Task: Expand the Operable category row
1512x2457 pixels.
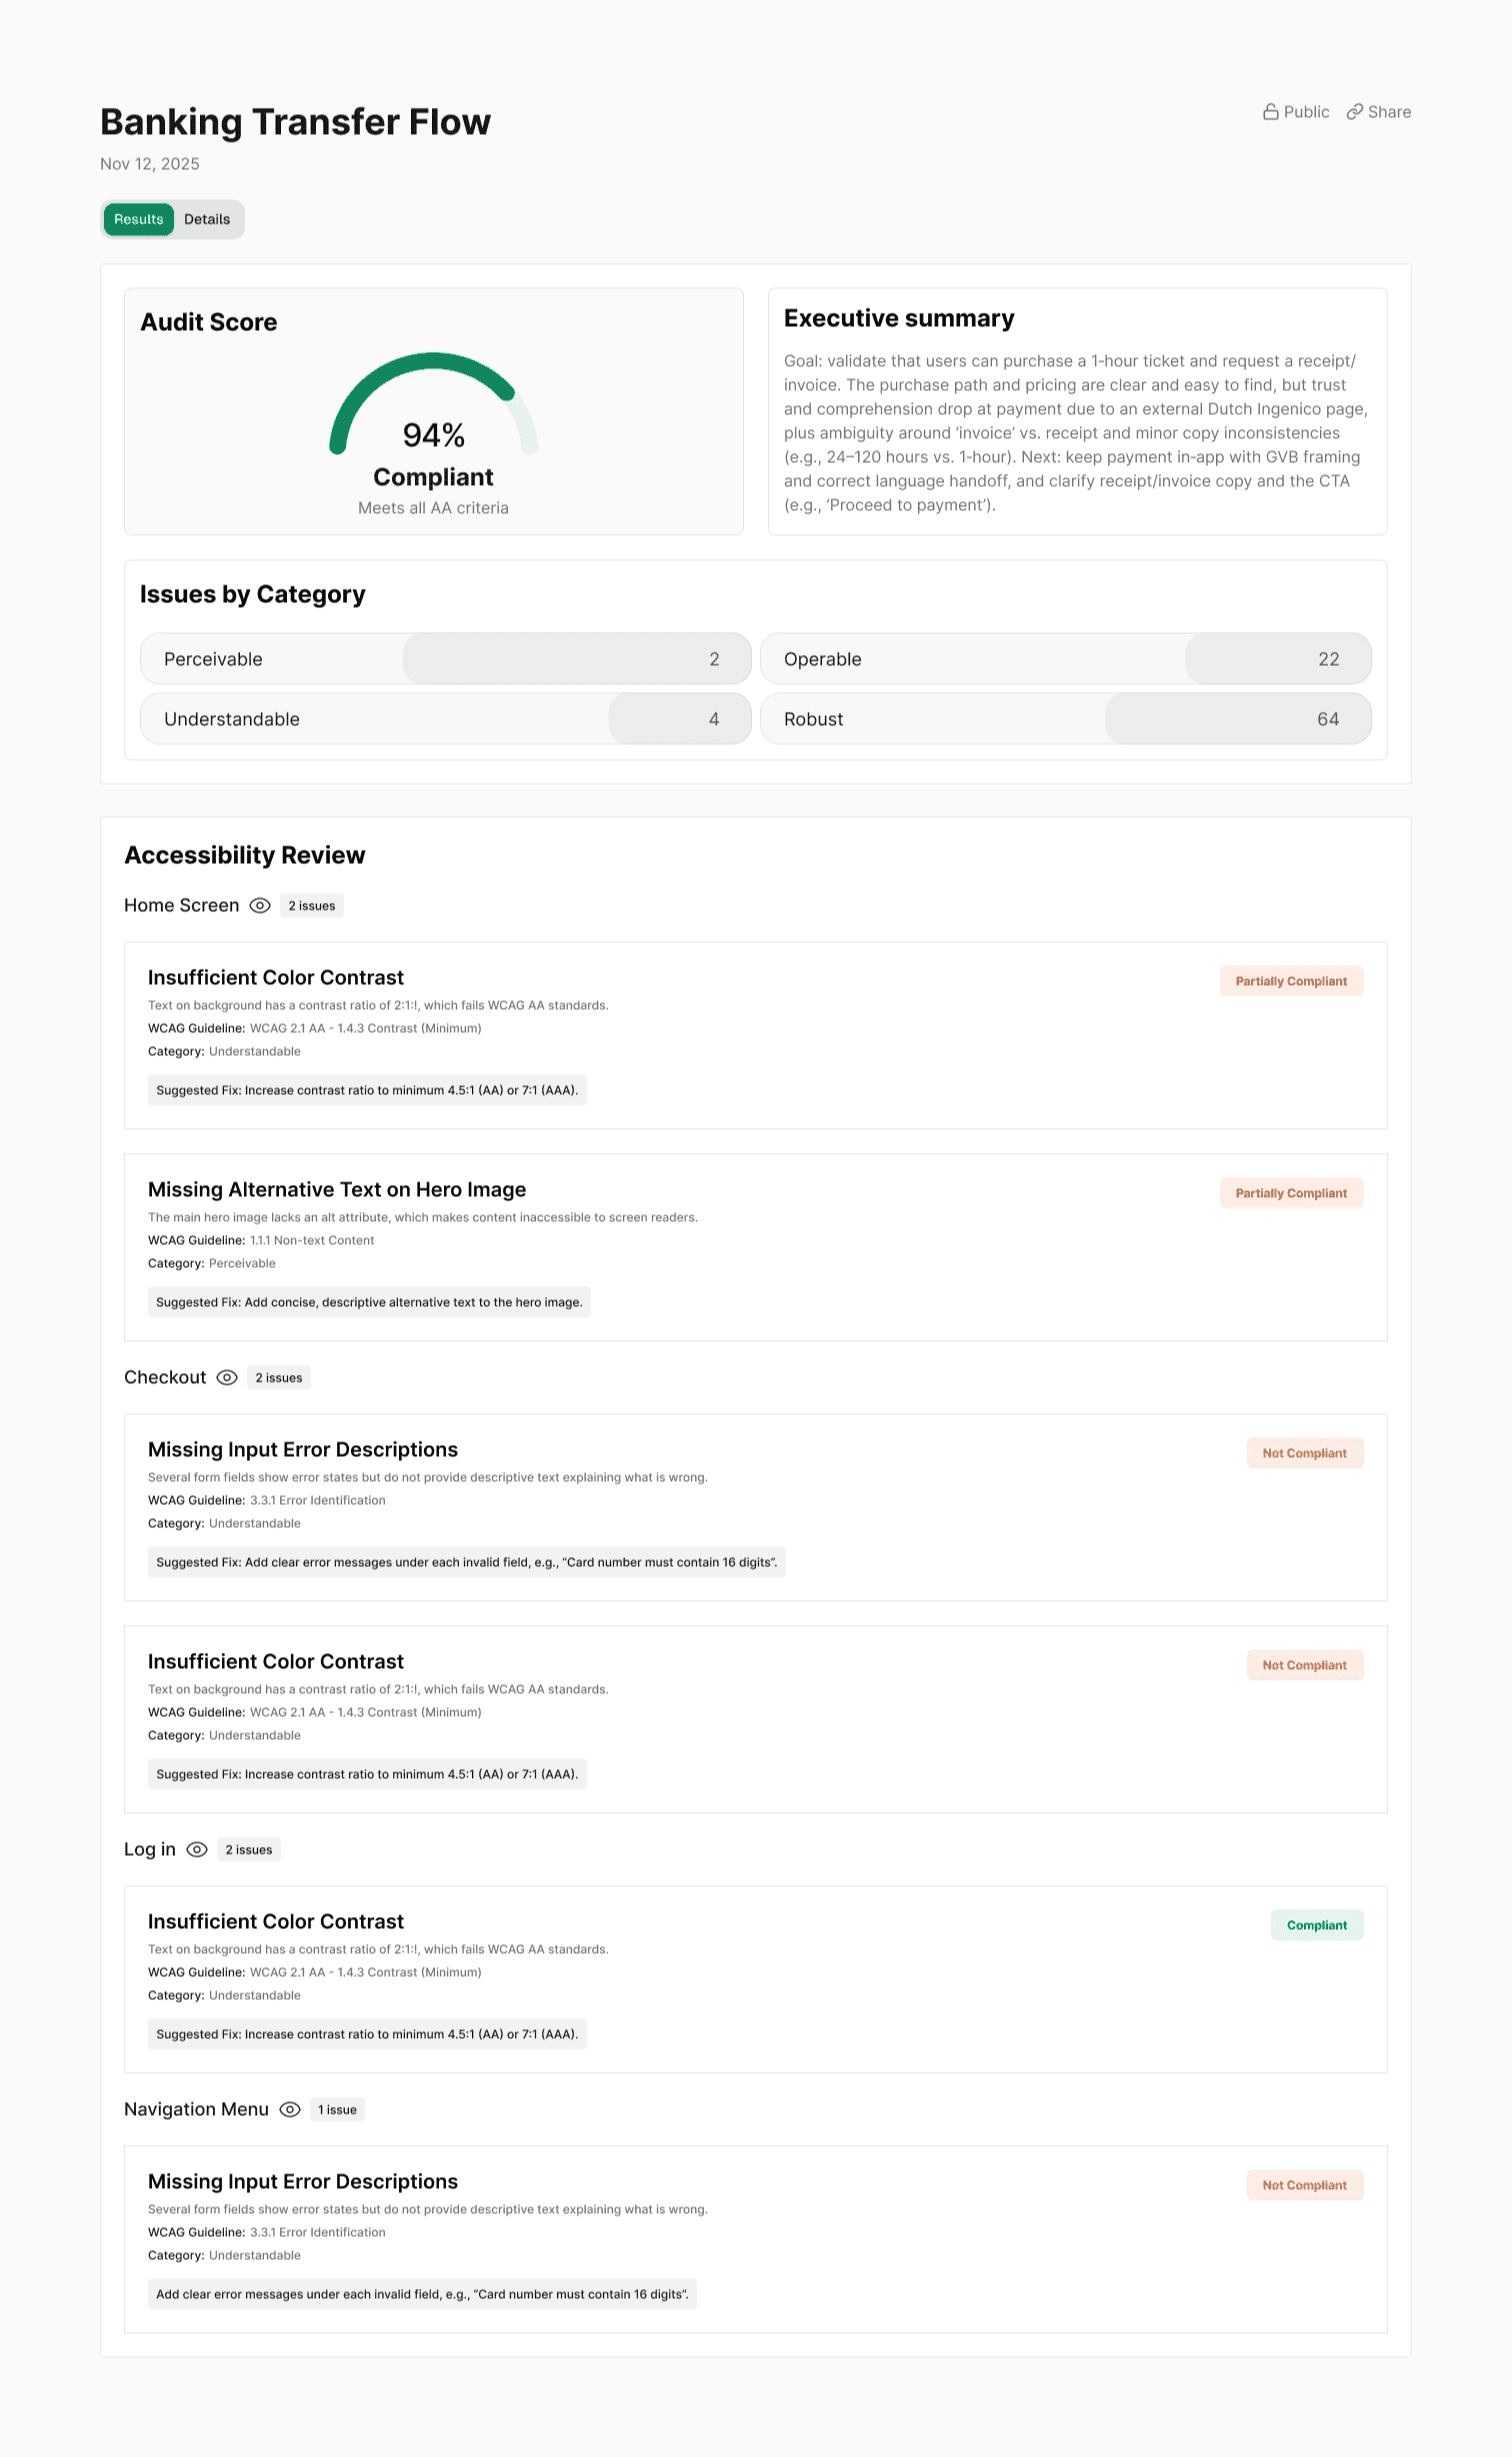Action: coord(1065,659)
